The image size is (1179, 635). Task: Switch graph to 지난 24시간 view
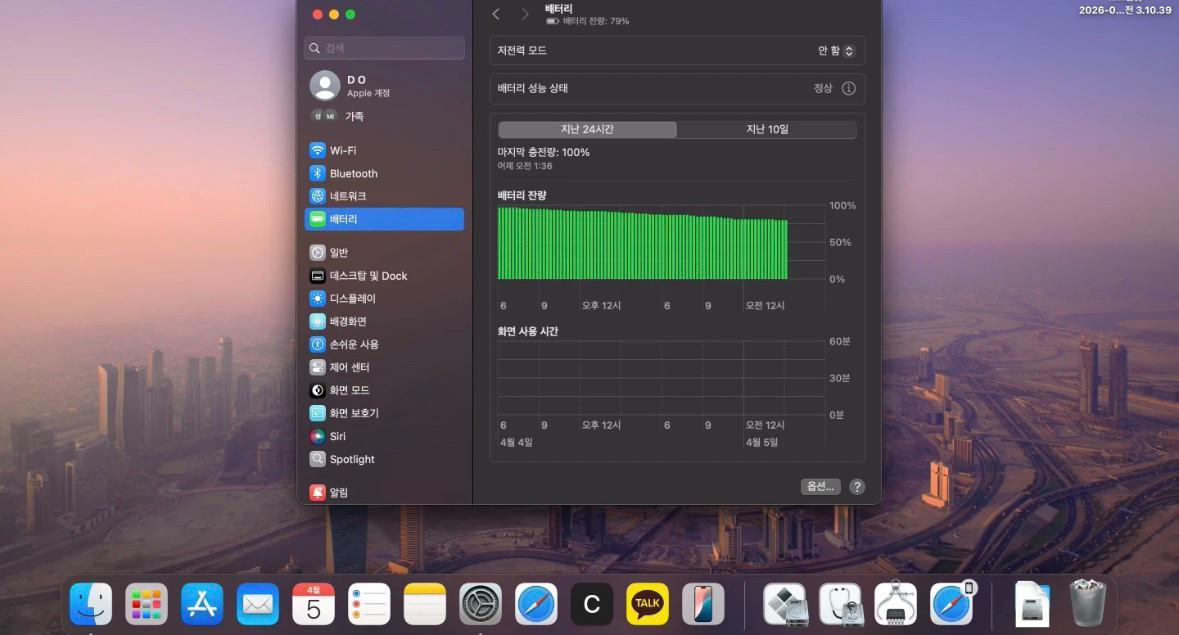(x=587, y=130)
